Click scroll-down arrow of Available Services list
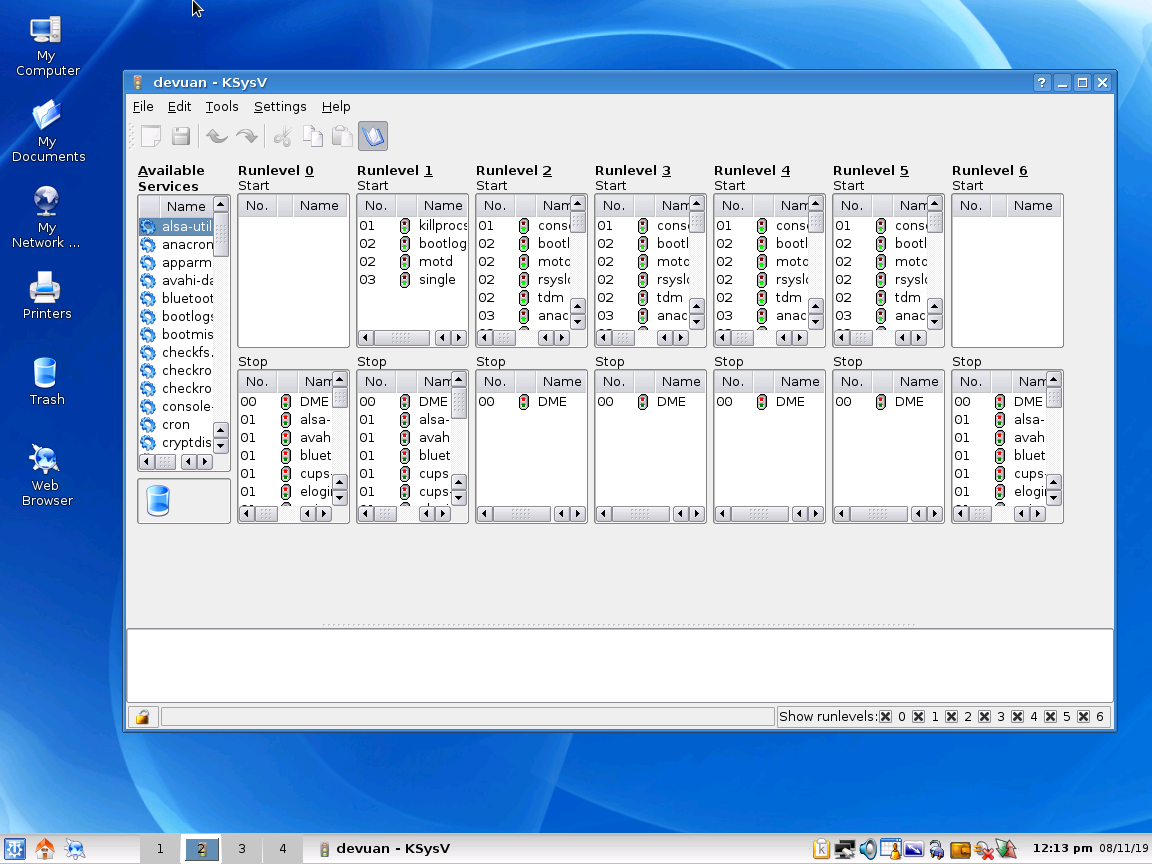This screenshot has height=864, width=1152. (x=220, y=445)
